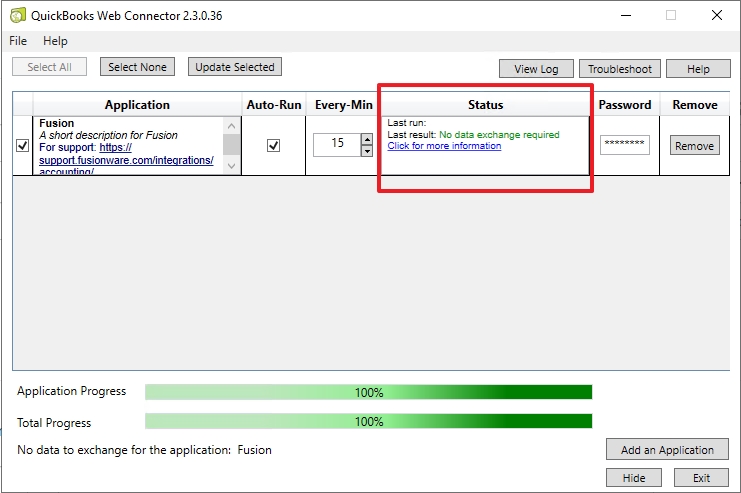
Task: Click the Fusion password field
Action: [x=625, y=145]
